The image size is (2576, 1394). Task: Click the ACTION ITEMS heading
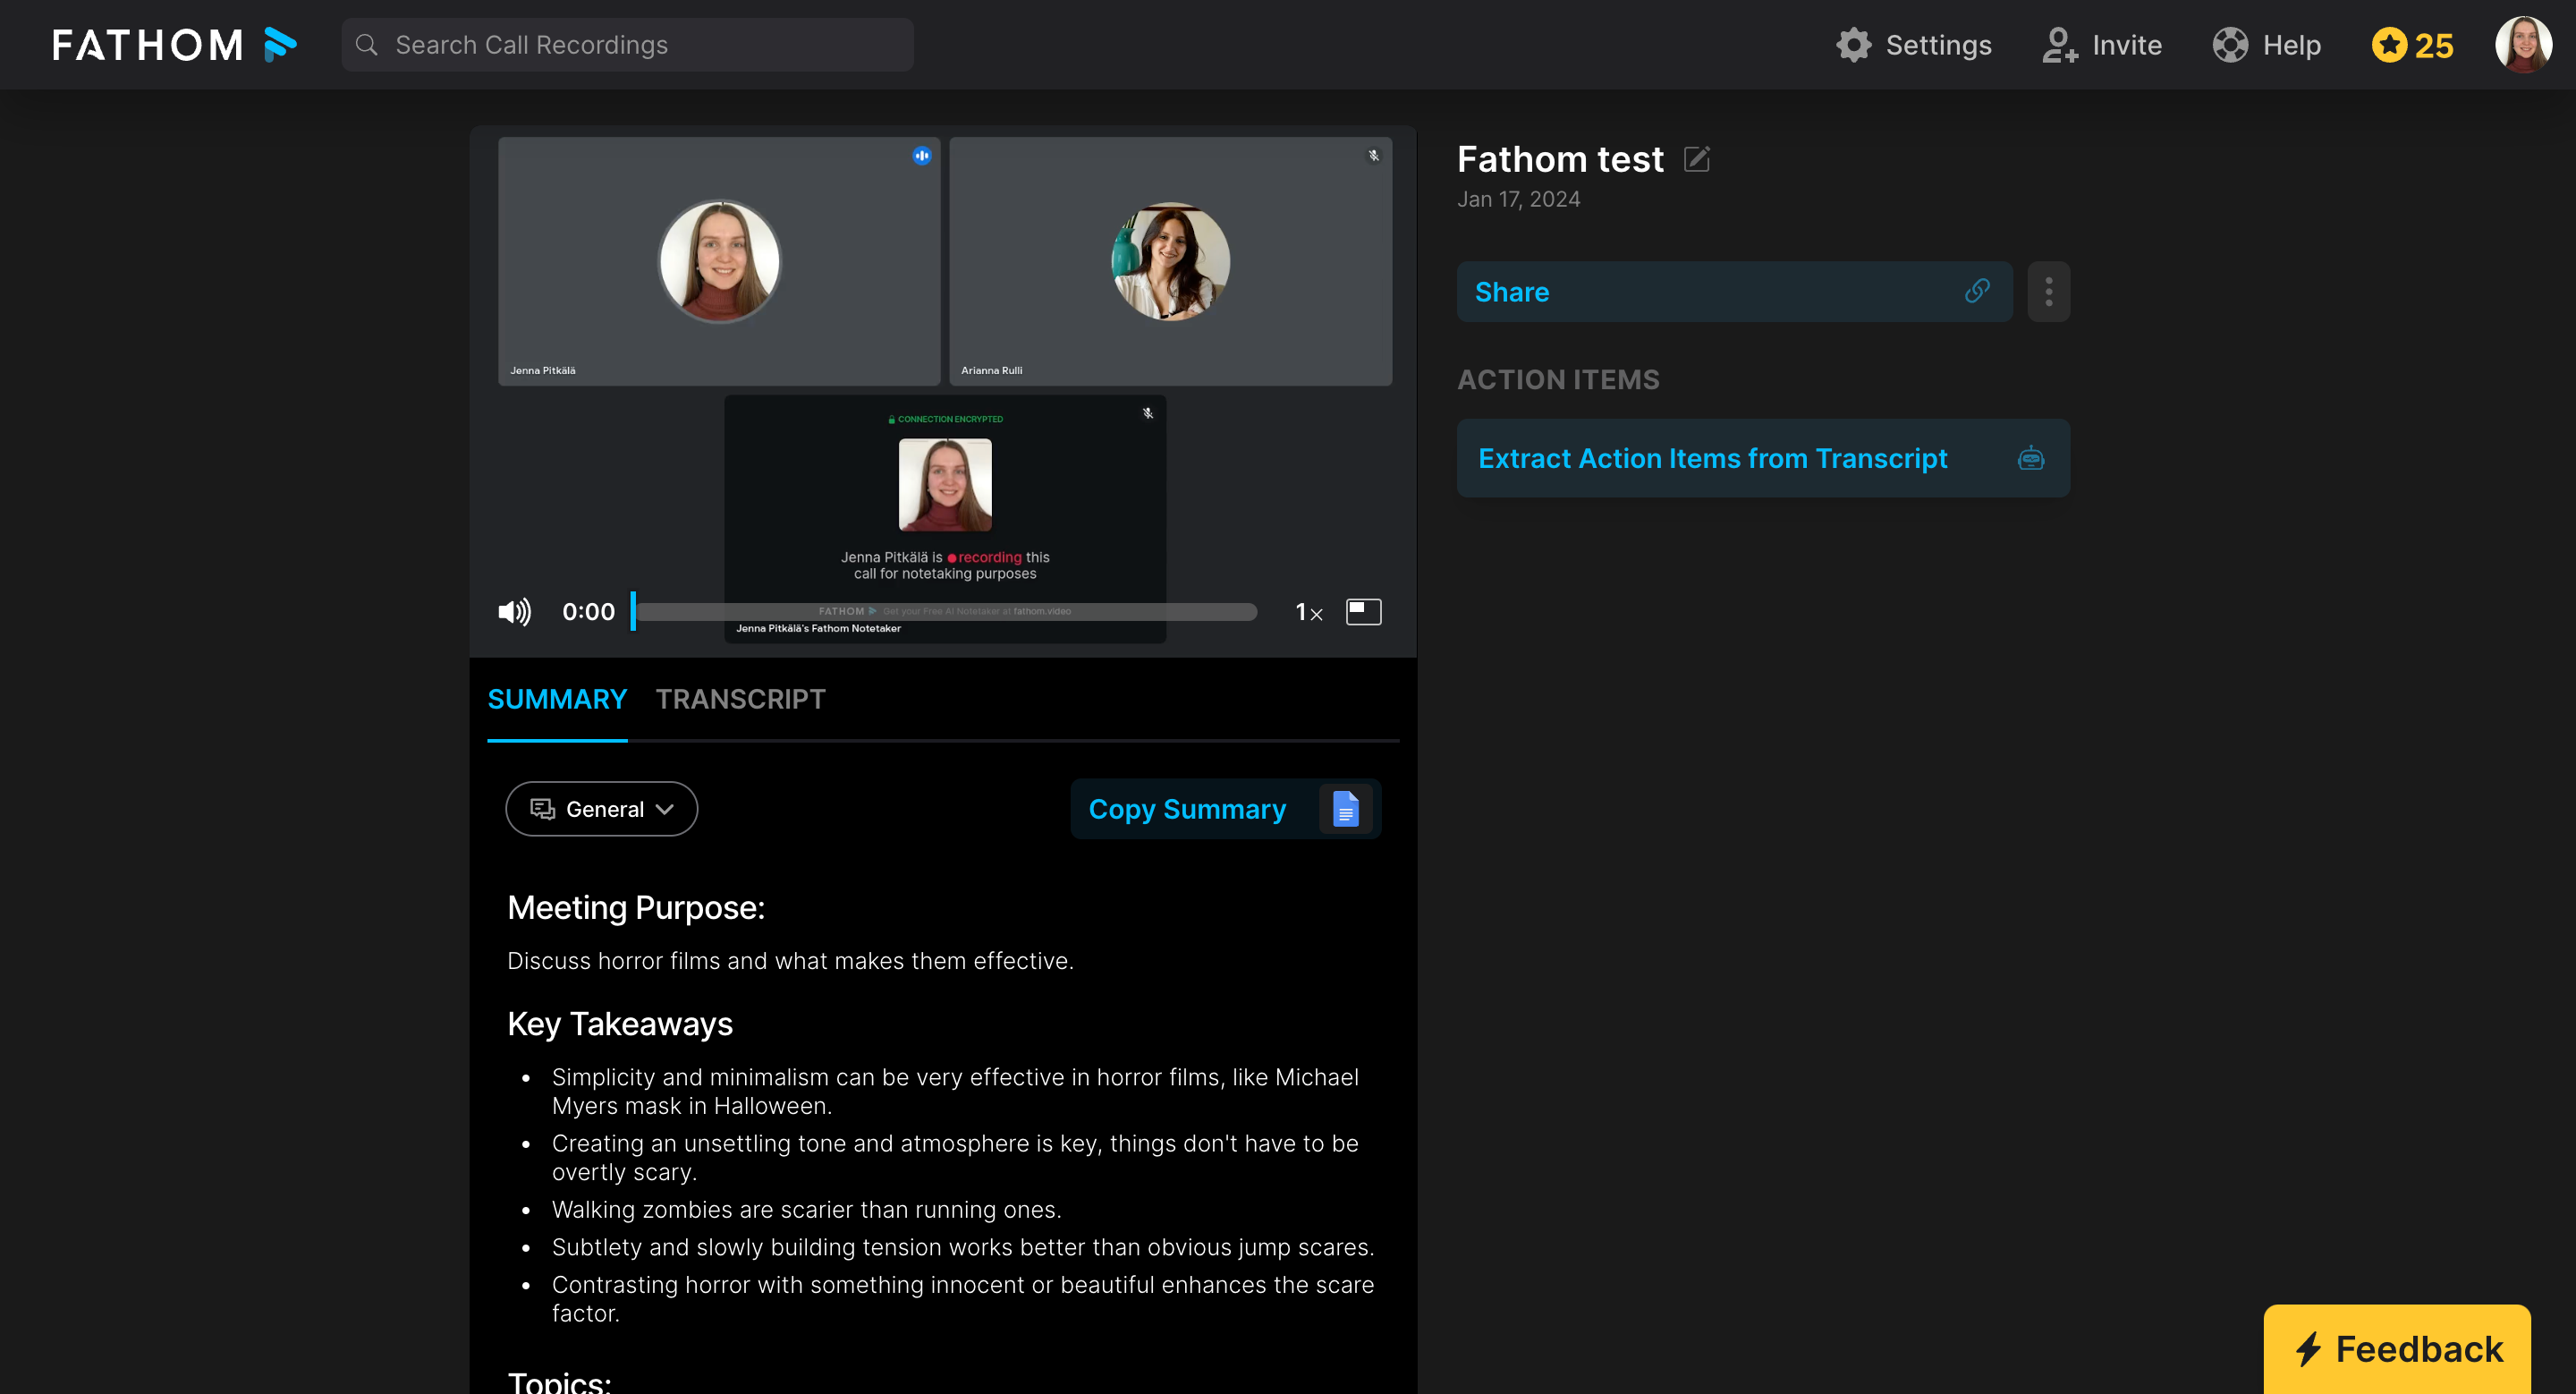click(x=1558, y=379)
